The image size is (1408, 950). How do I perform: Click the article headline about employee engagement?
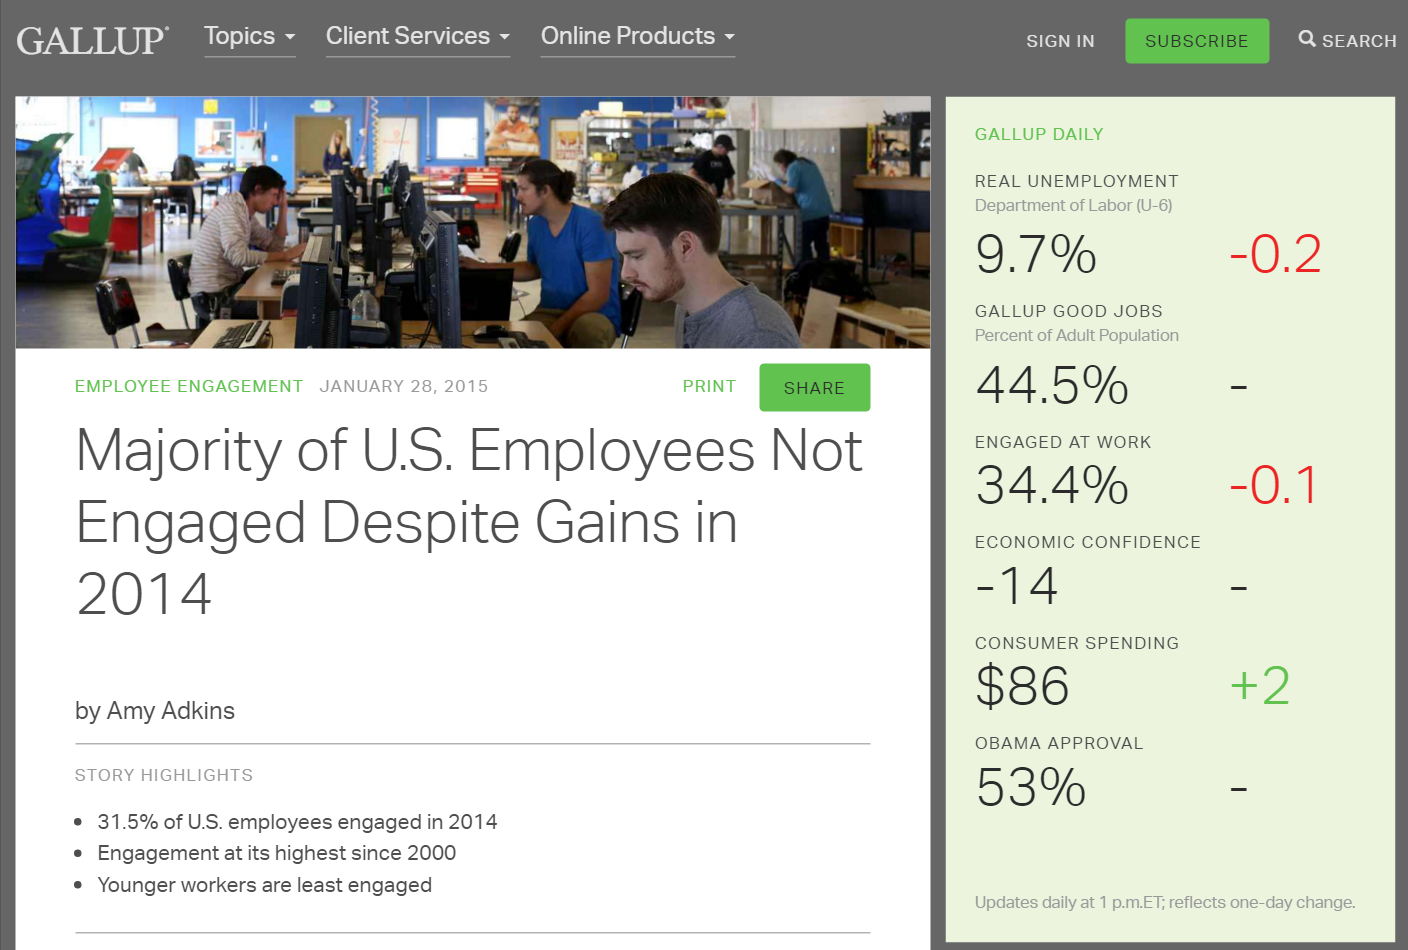pyautogui.click(x=469, y=523)
